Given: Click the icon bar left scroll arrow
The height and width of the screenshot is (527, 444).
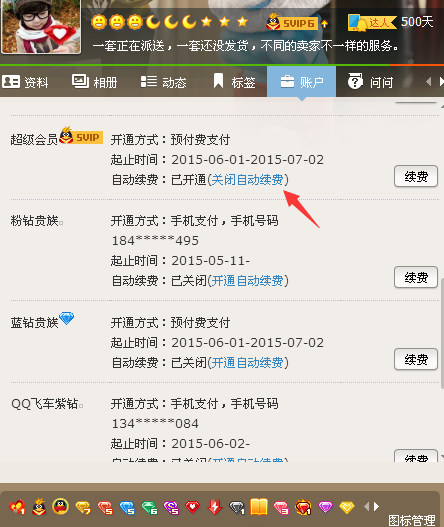Looking at the screenshot, I should (x=367, y=506).
